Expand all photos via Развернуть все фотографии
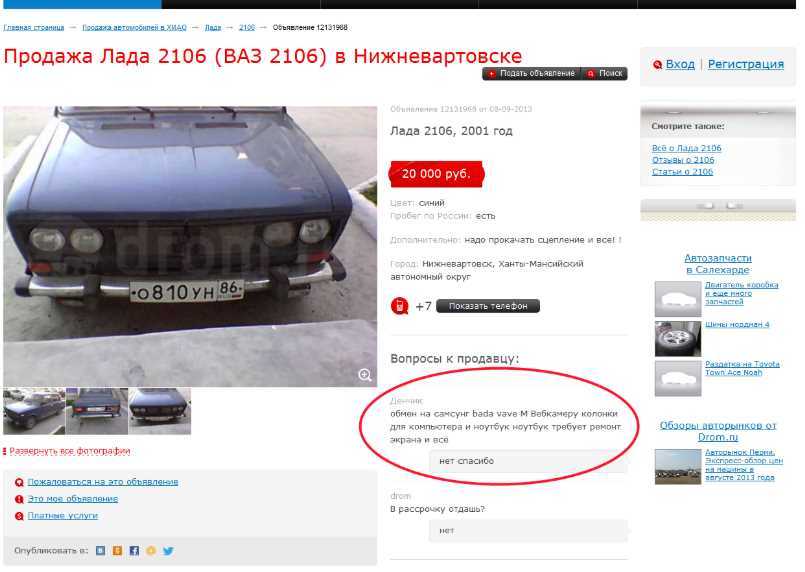This screenshot has height=572, width=805. (69, 451)
